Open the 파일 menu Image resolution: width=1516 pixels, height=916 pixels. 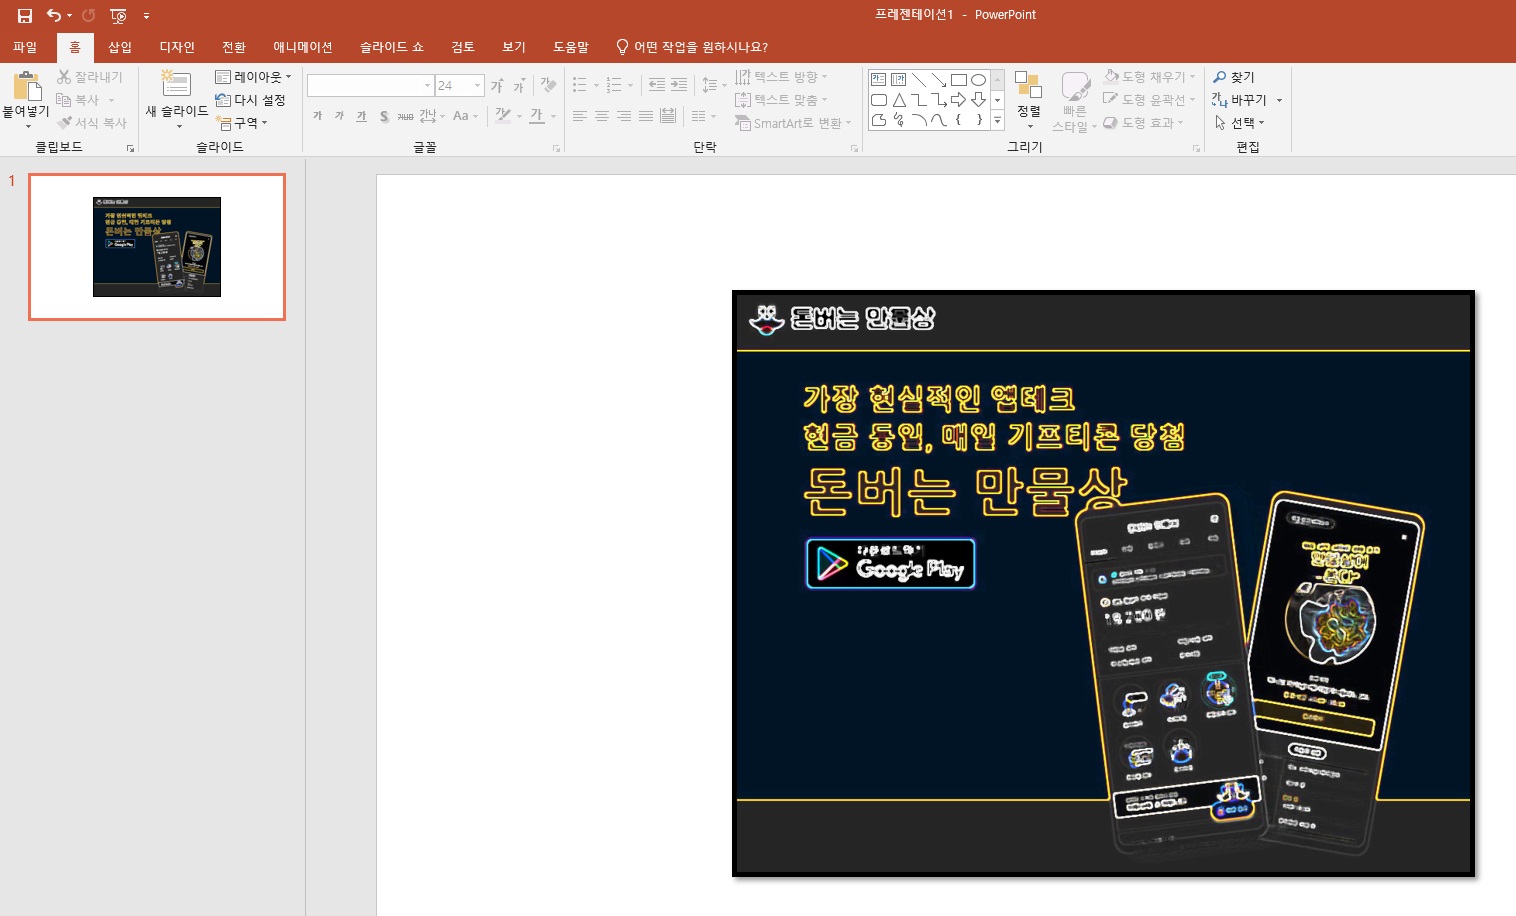coord(25,47)
